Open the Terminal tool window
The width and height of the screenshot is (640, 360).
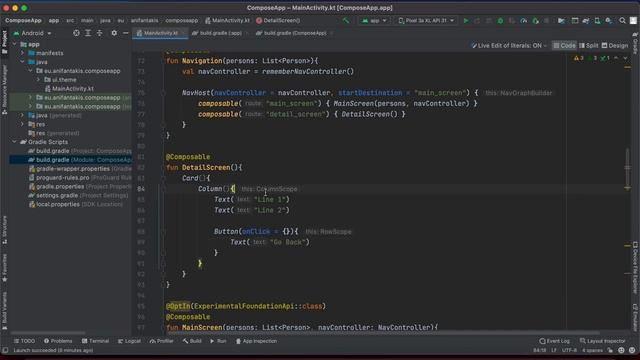pos(95,341)
